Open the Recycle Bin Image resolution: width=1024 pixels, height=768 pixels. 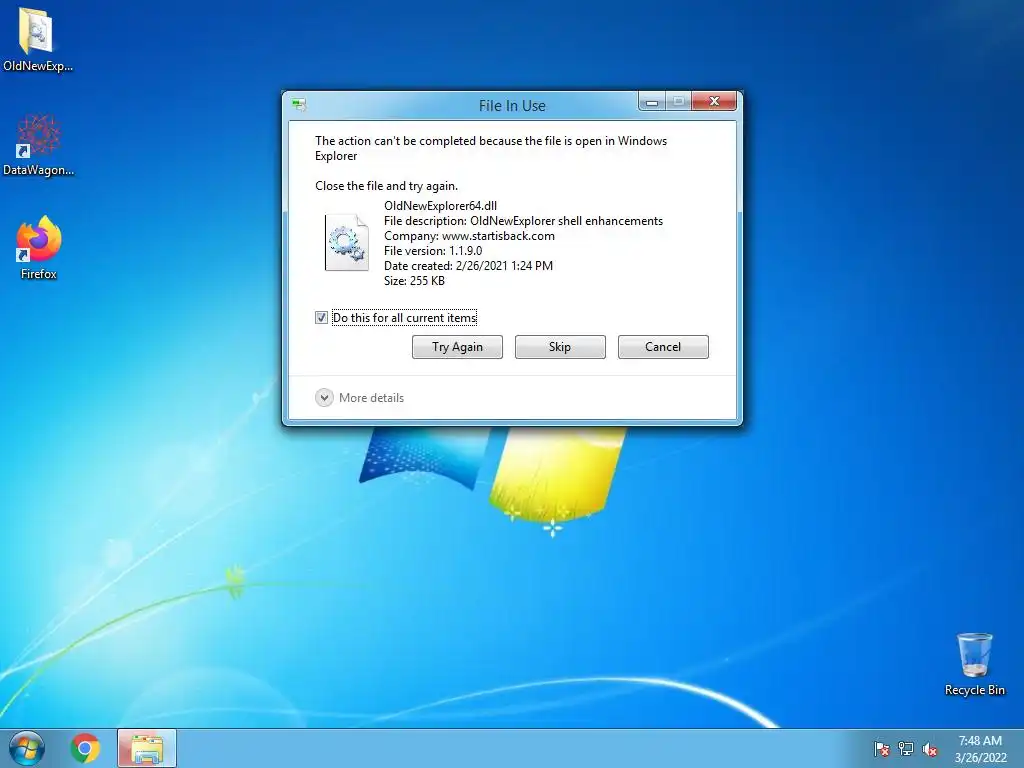pos(974,664)
